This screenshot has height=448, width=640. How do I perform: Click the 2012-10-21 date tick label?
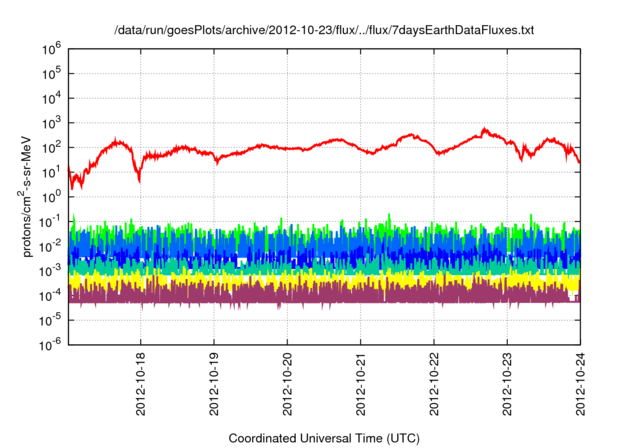(x=360, y=384)
